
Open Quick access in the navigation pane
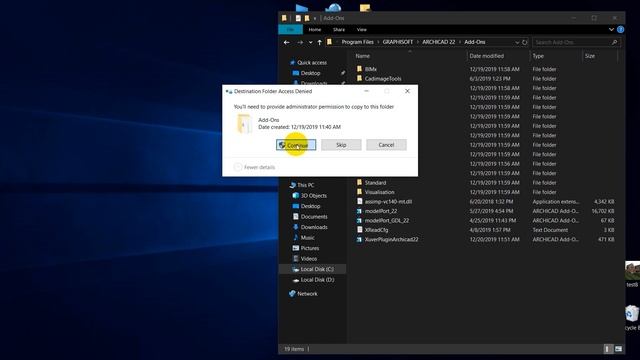[x=312, y=62]
